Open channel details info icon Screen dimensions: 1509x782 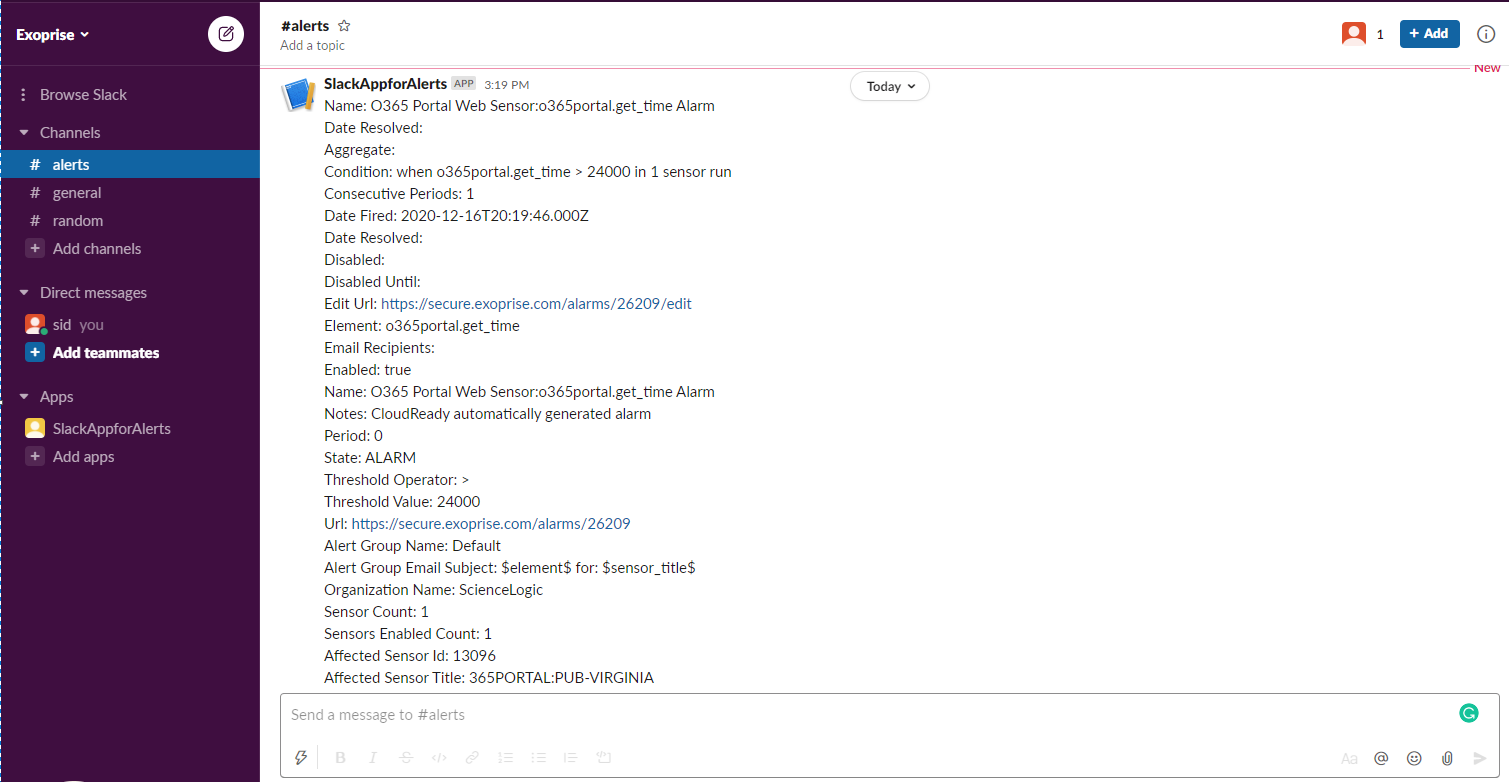point(1486,34)
